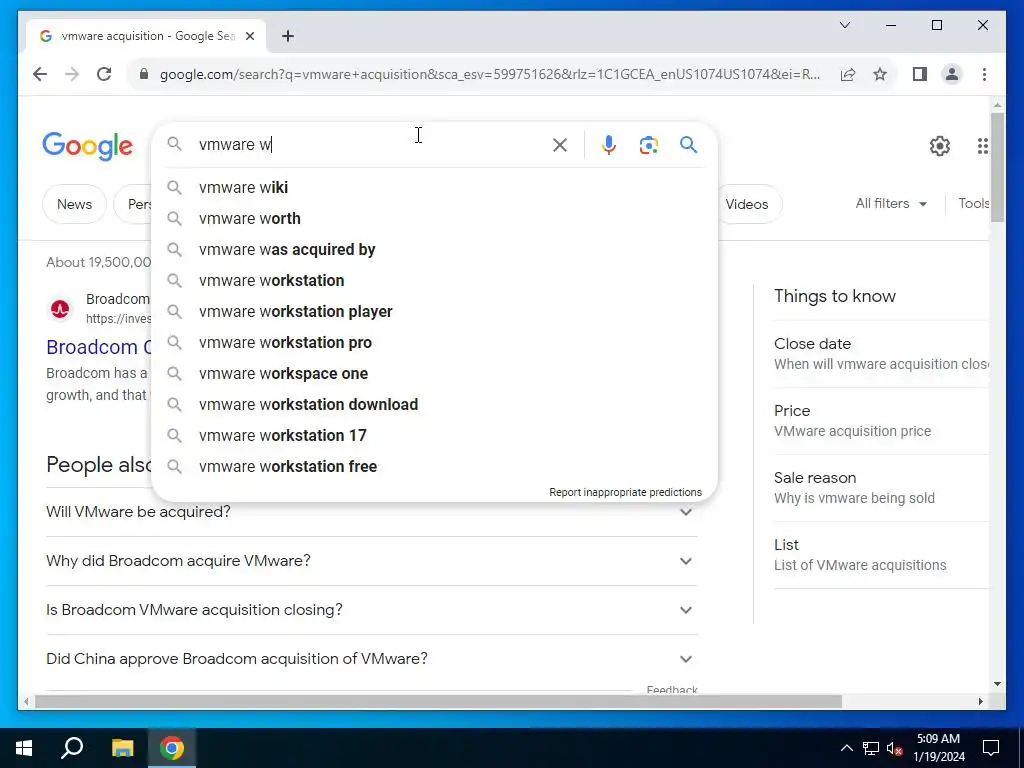1024x768 pixels.
Task: Open File Explorer from the taskbar
Action: coord(123,748)
